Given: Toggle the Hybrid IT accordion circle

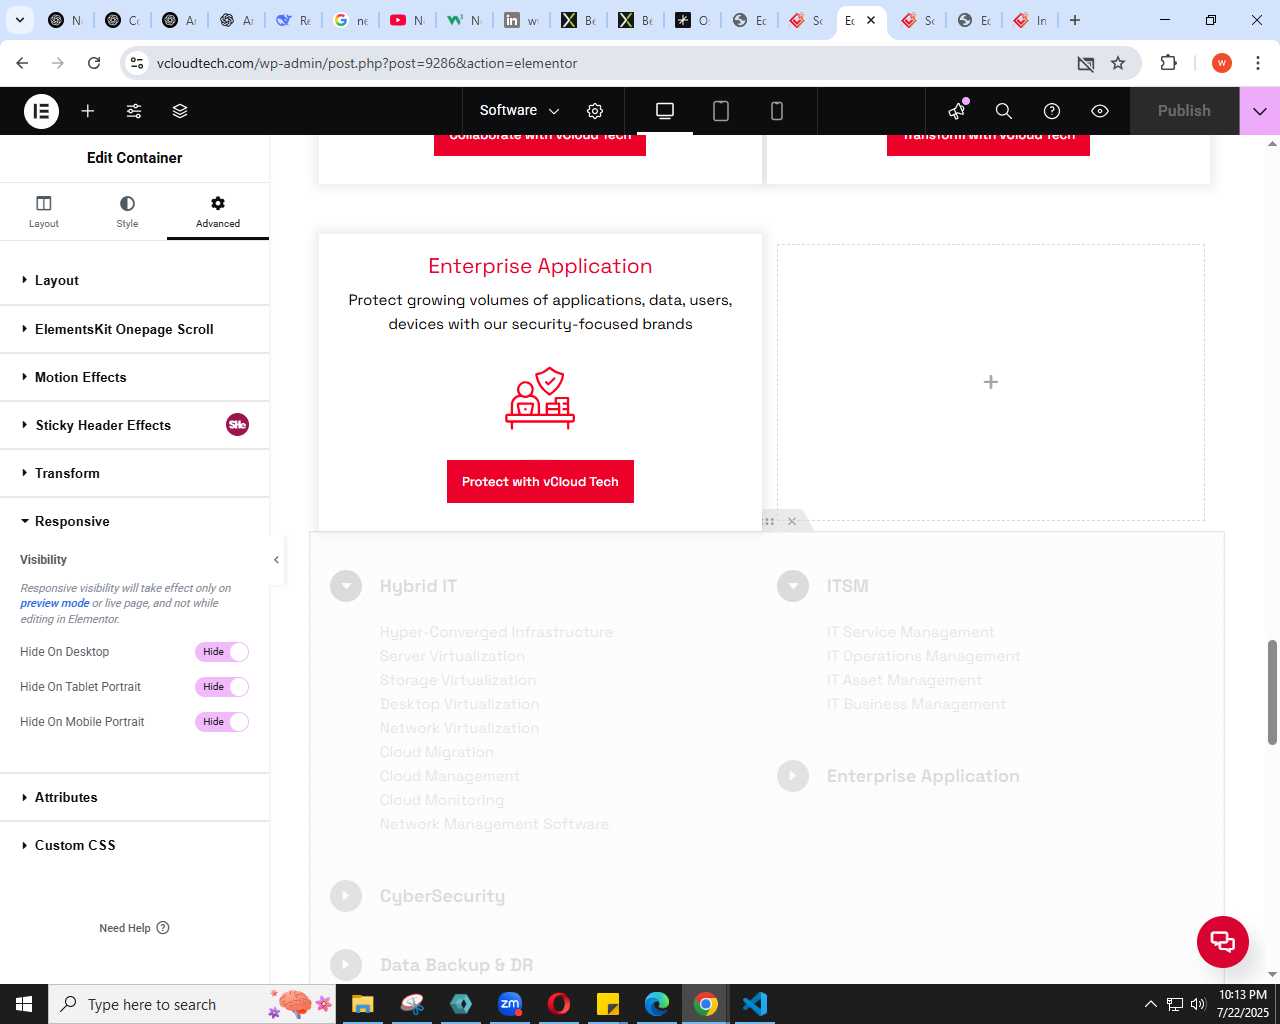Looking at the screenshot, I should tap(346, 586).
